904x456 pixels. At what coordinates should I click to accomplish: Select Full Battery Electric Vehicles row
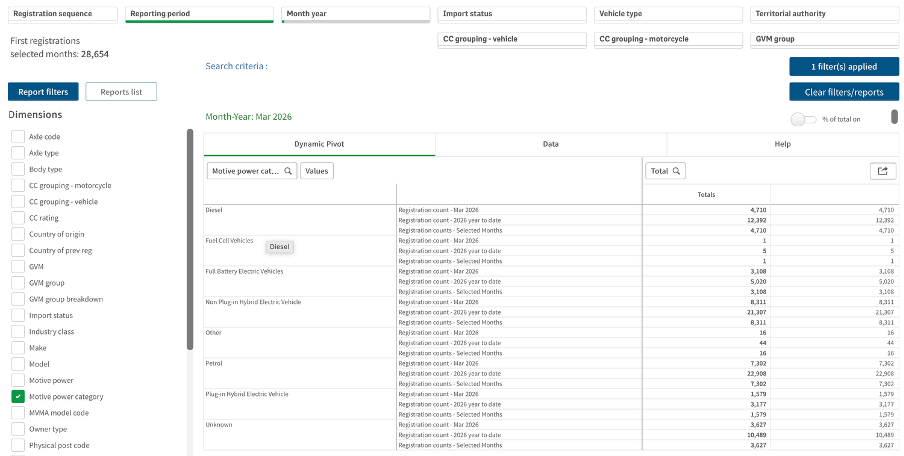coord(244,271)
